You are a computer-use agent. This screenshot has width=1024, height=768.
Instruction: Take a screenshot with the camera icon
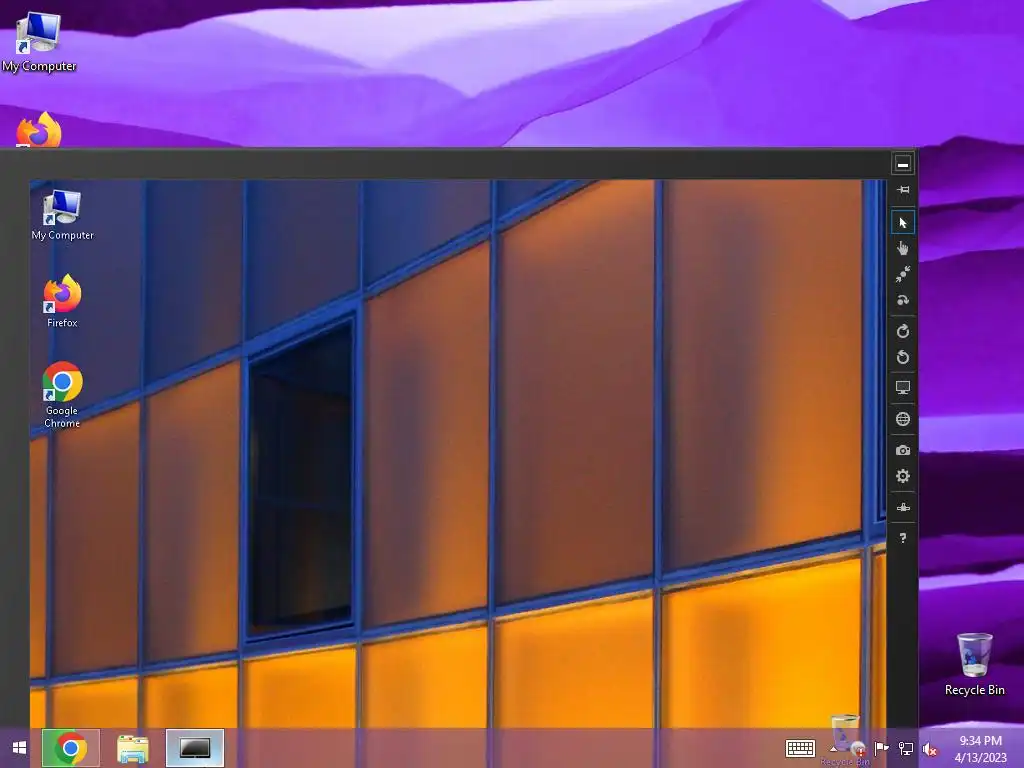point(903,450)
